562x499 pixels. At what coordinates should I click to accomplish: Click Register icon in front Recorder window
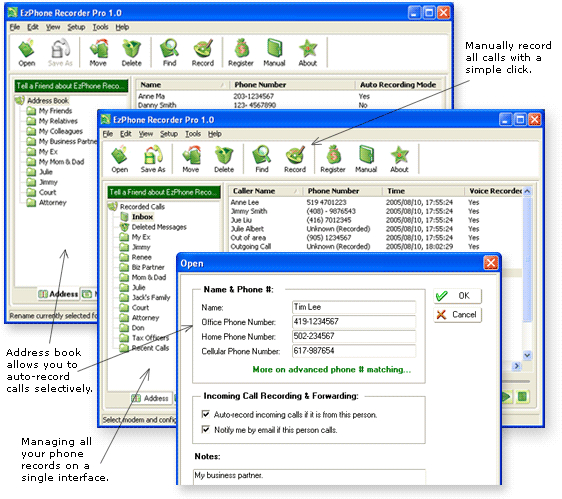pos(333,159)
